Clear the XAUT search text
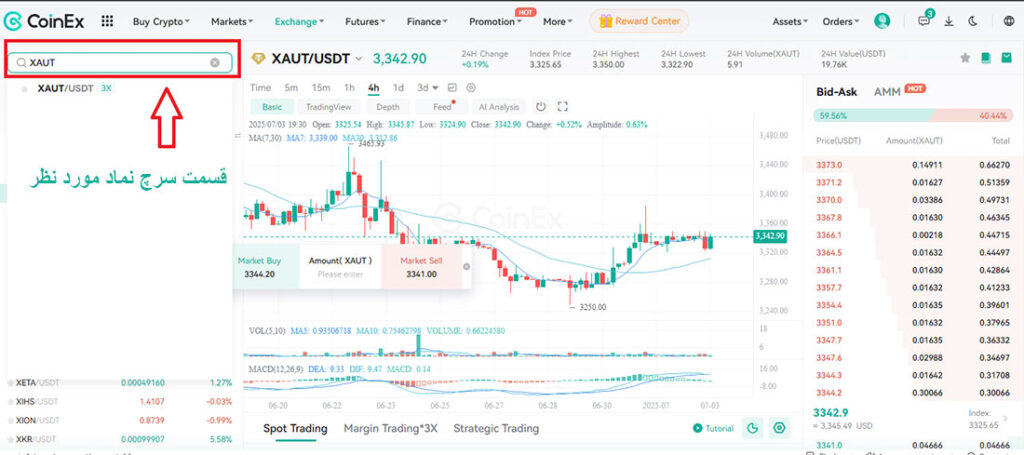 pyautogui.click(x=215, y=63)
